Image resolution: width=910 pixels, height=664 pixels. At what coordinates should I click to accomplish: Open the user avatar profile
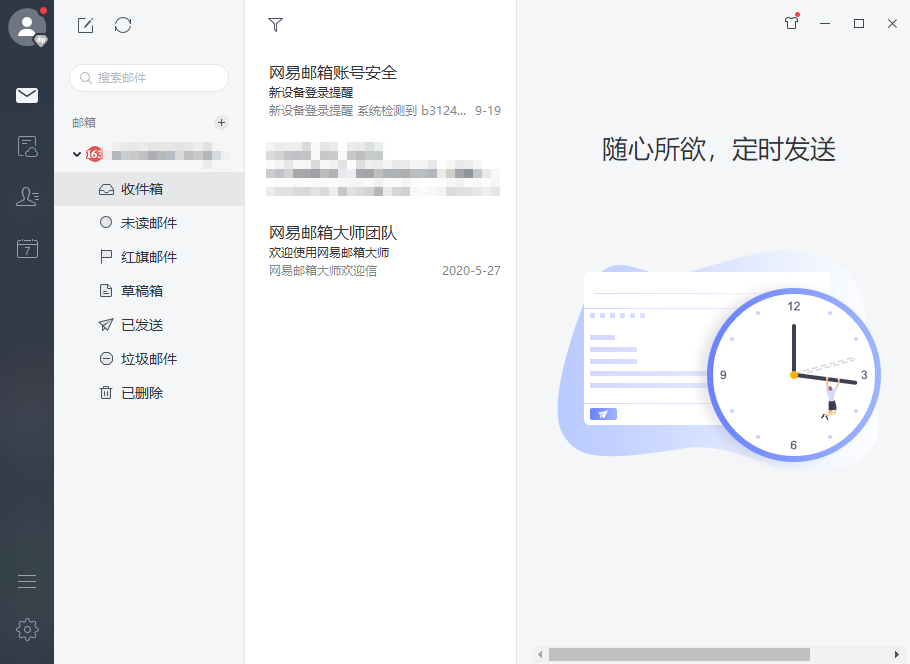point(27,27)
